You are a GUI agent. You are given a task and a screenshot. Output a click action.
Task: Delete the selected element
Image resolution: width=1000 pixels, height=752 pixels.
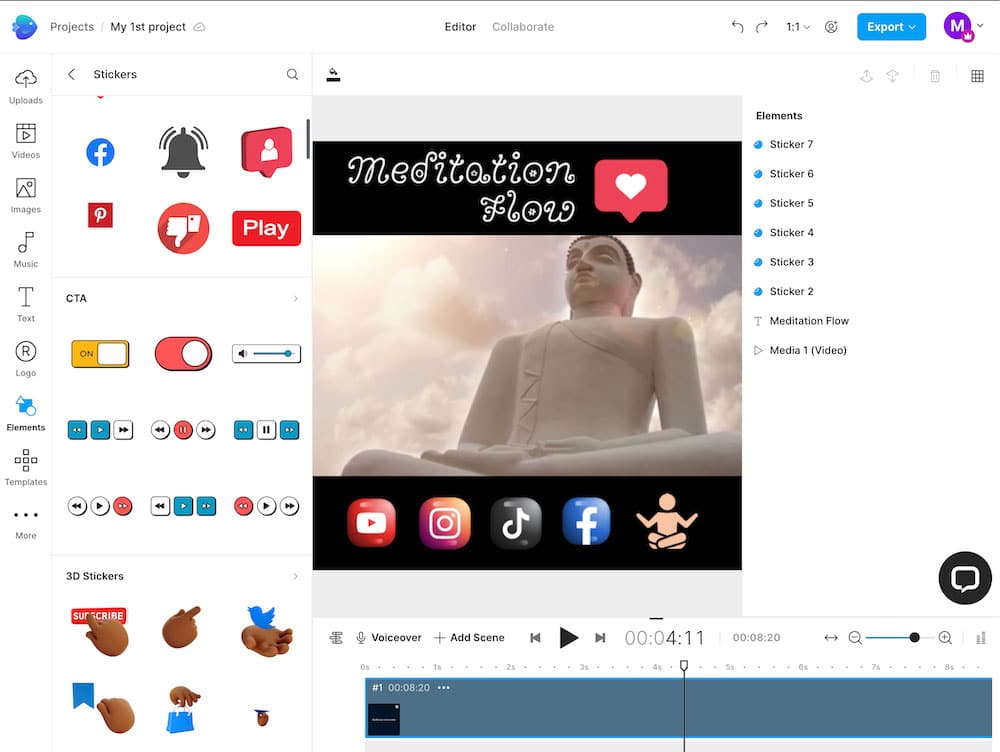pyautogui.click(x=935, y=76)
